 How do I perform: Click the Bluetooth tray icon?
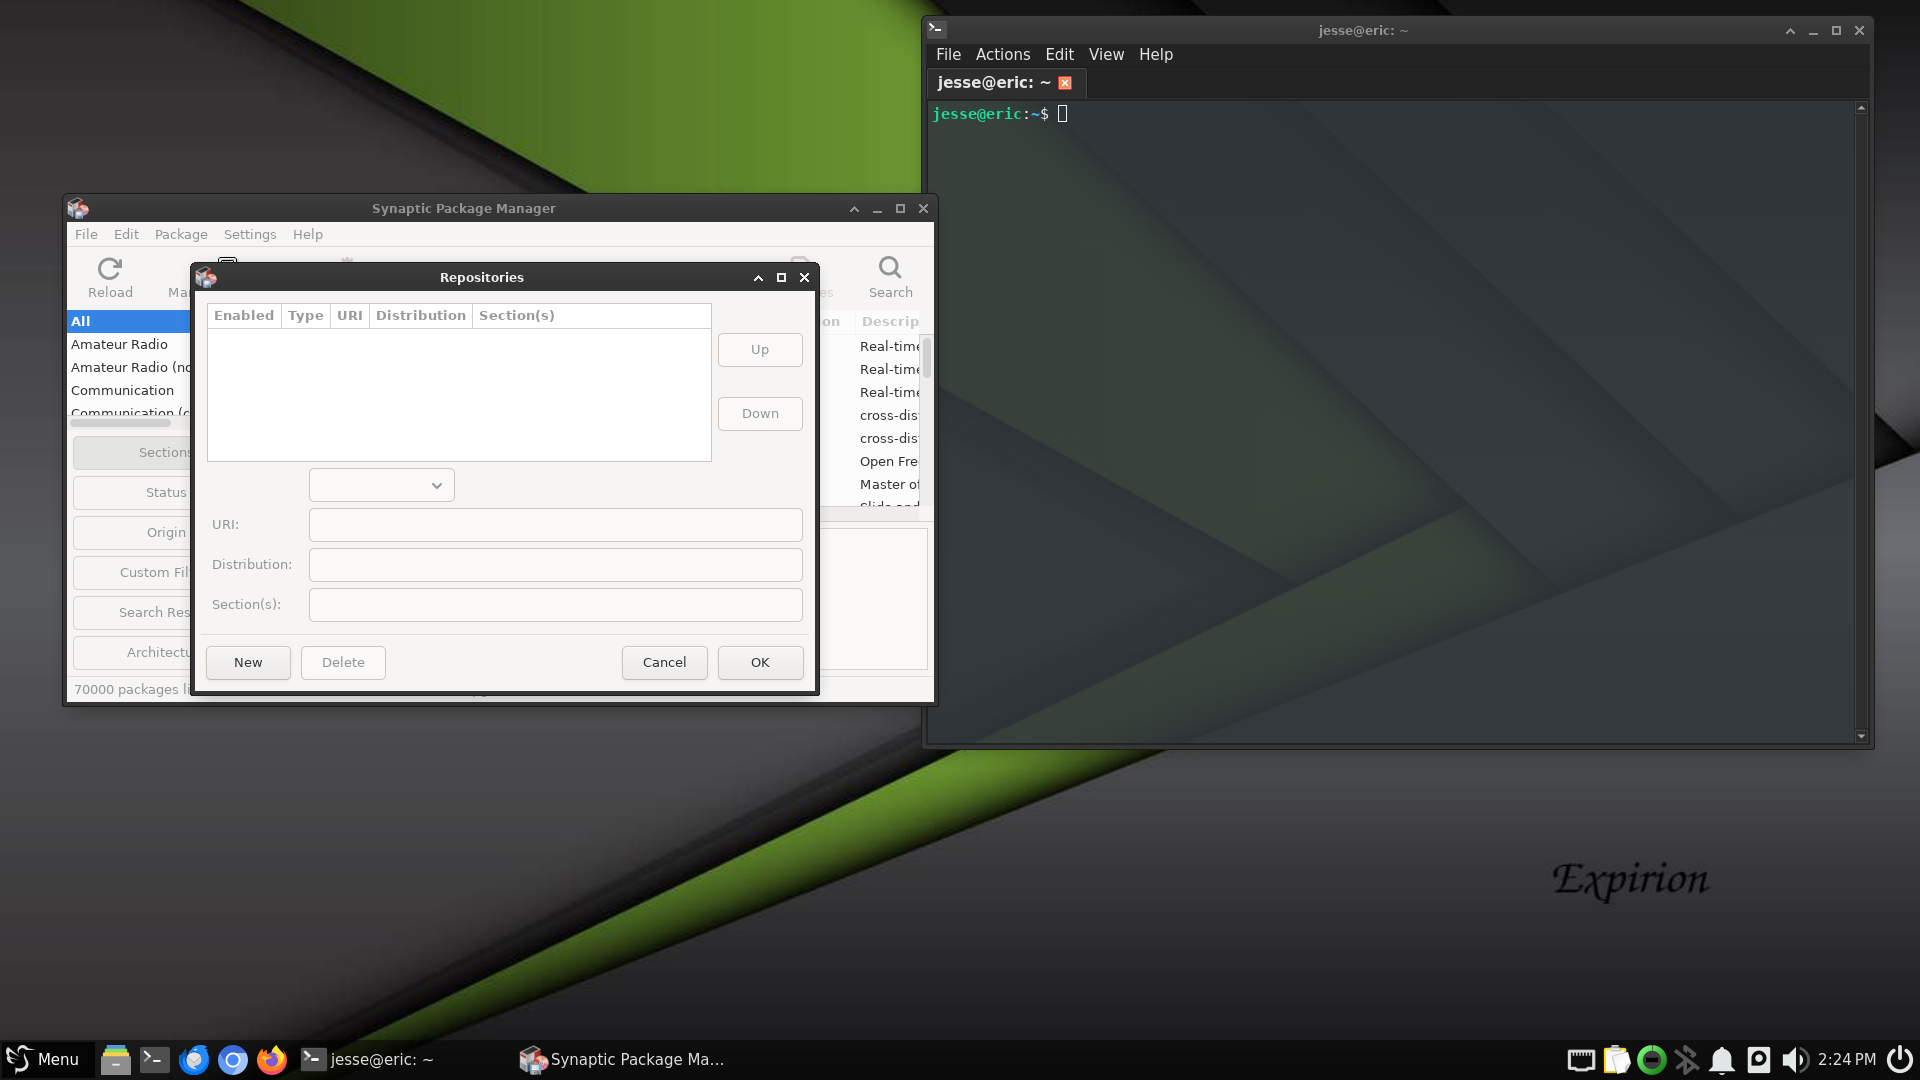[x=1687, y=1060]
